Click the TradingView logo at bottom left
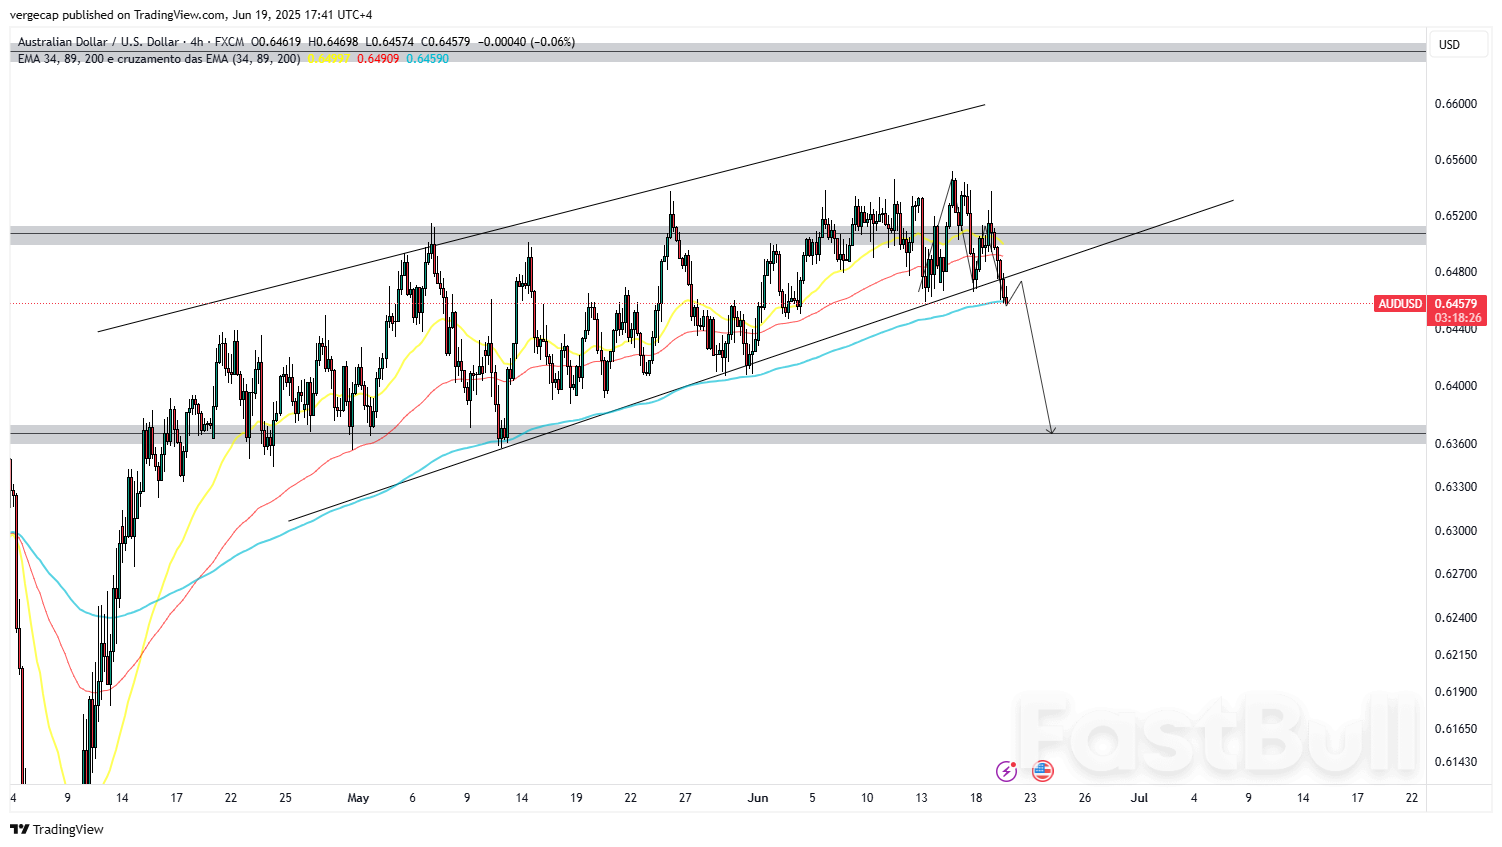1502x847 pixels. [x=57, y=829]
